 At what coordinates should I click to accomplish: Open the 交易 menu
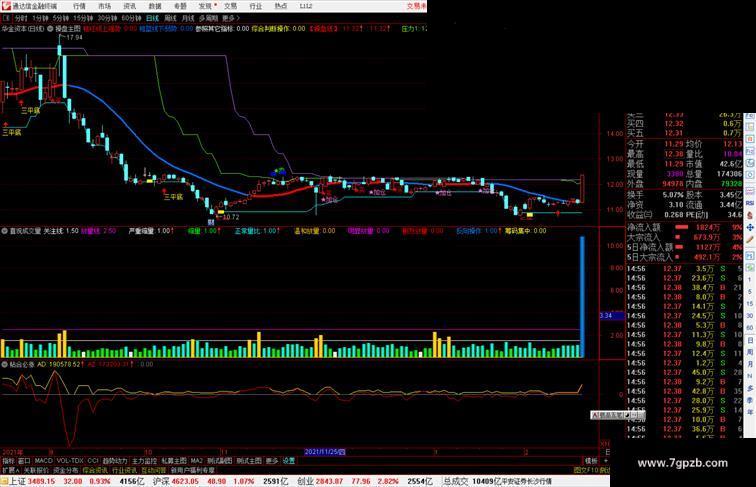[230, 6]
